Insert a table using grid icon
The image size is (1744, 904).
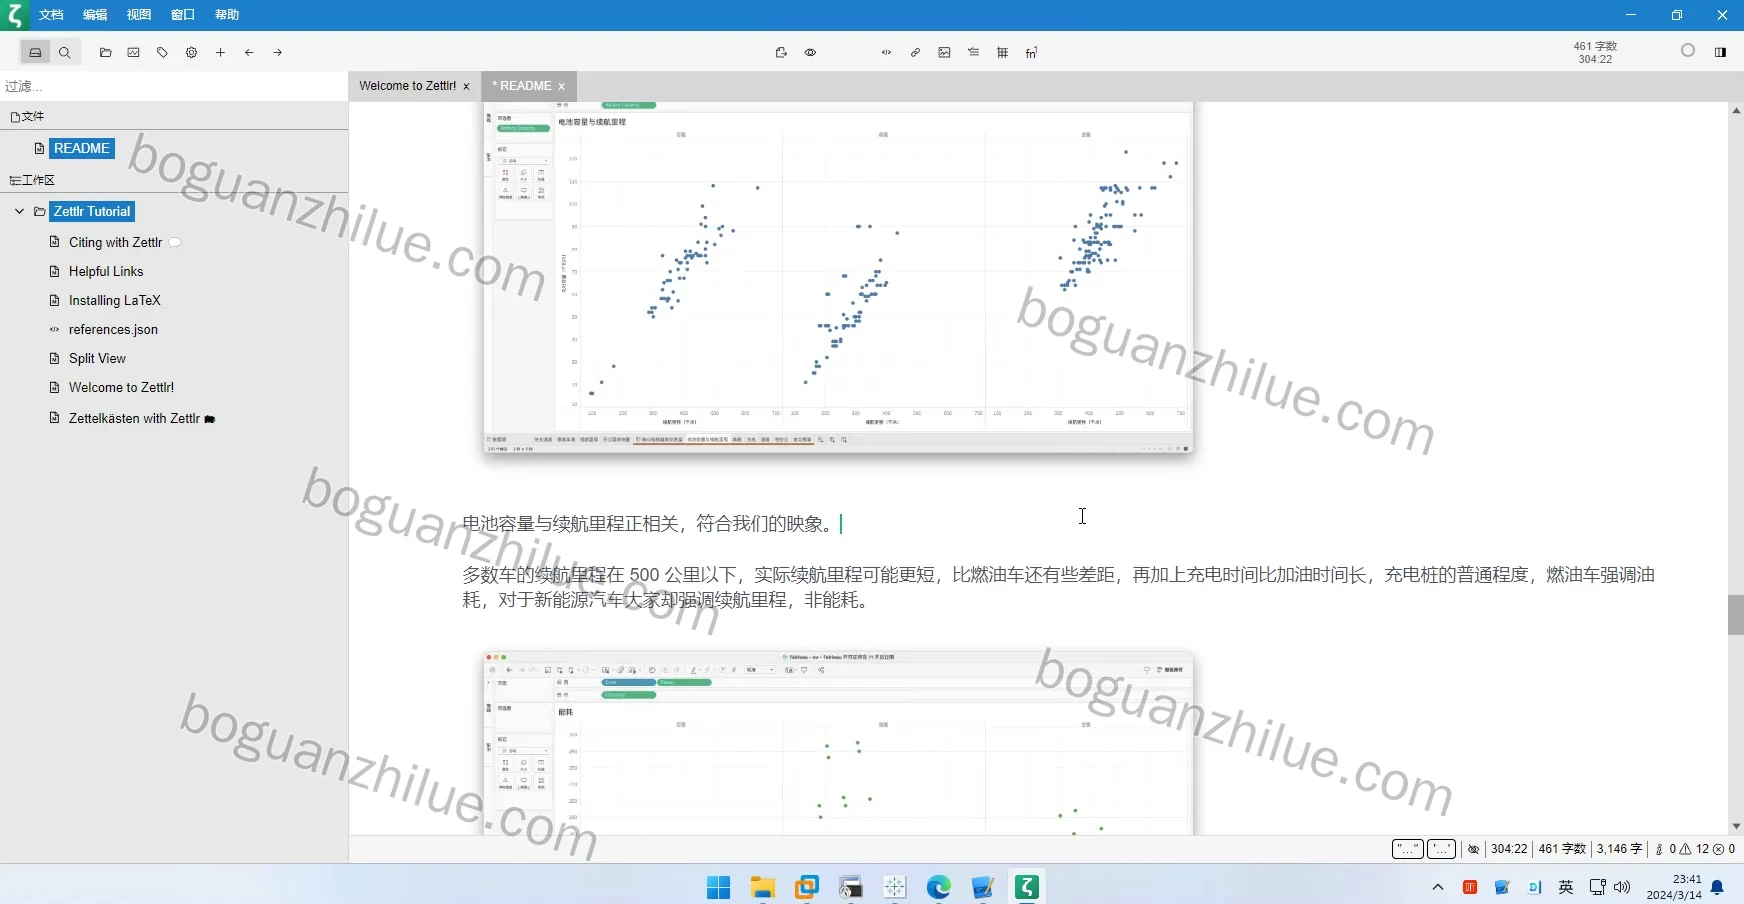(x=1002, y=52)
